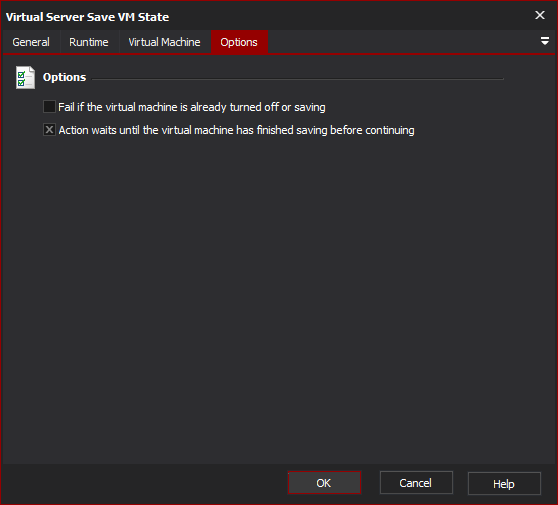Click the bold Options section heading
The width and height of the screenshot is (558, 505).
click(x=64, y=77)
